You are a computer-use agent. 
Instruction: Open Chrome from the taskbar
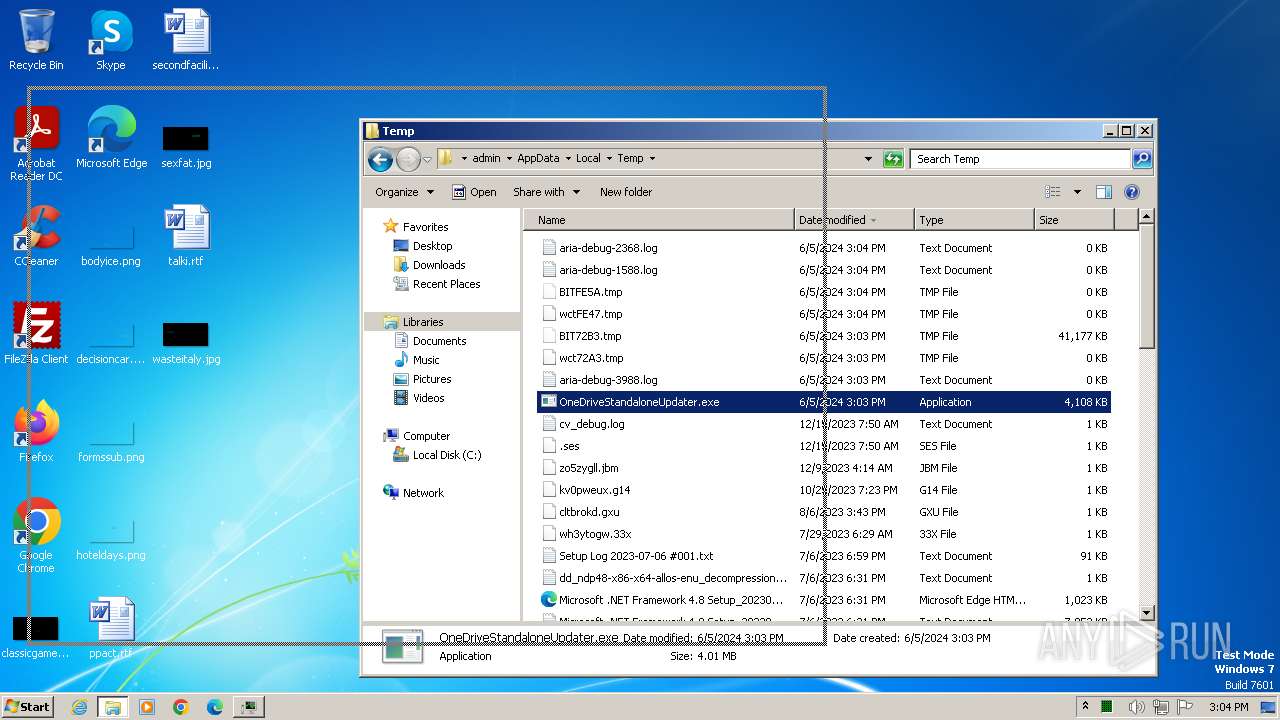181,707
